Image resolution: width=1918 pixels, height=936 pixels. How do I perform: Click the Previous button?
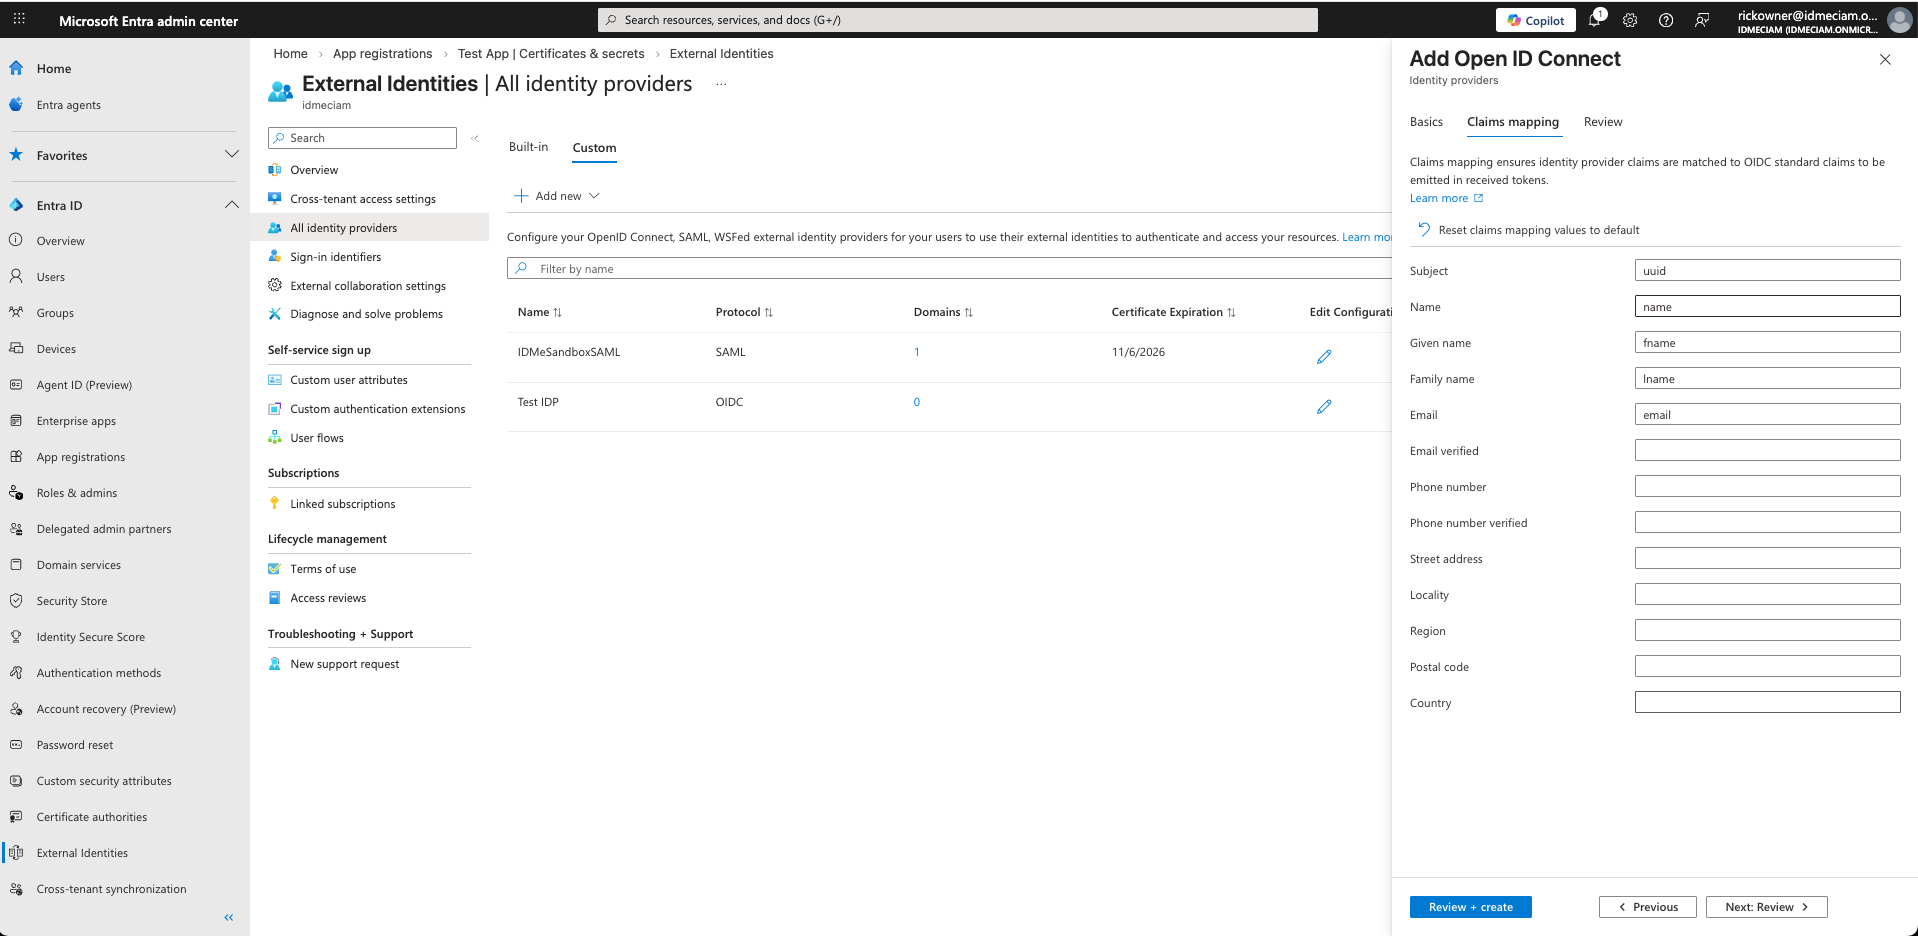1647,907
